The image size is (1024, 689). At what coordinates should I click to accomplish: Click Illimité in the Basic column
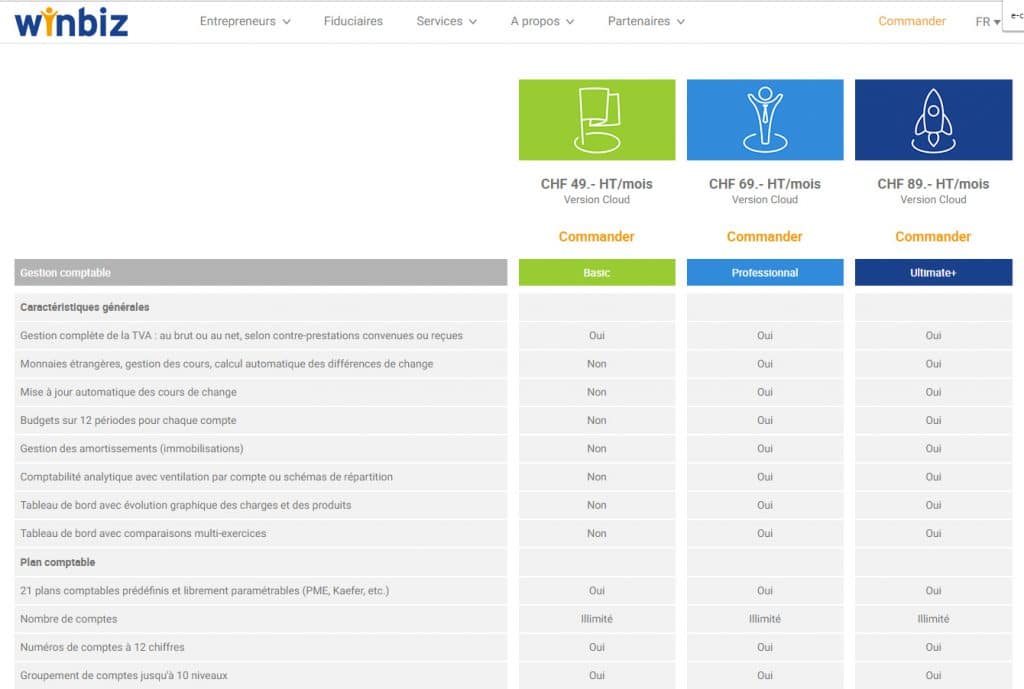tap(597, 618)
